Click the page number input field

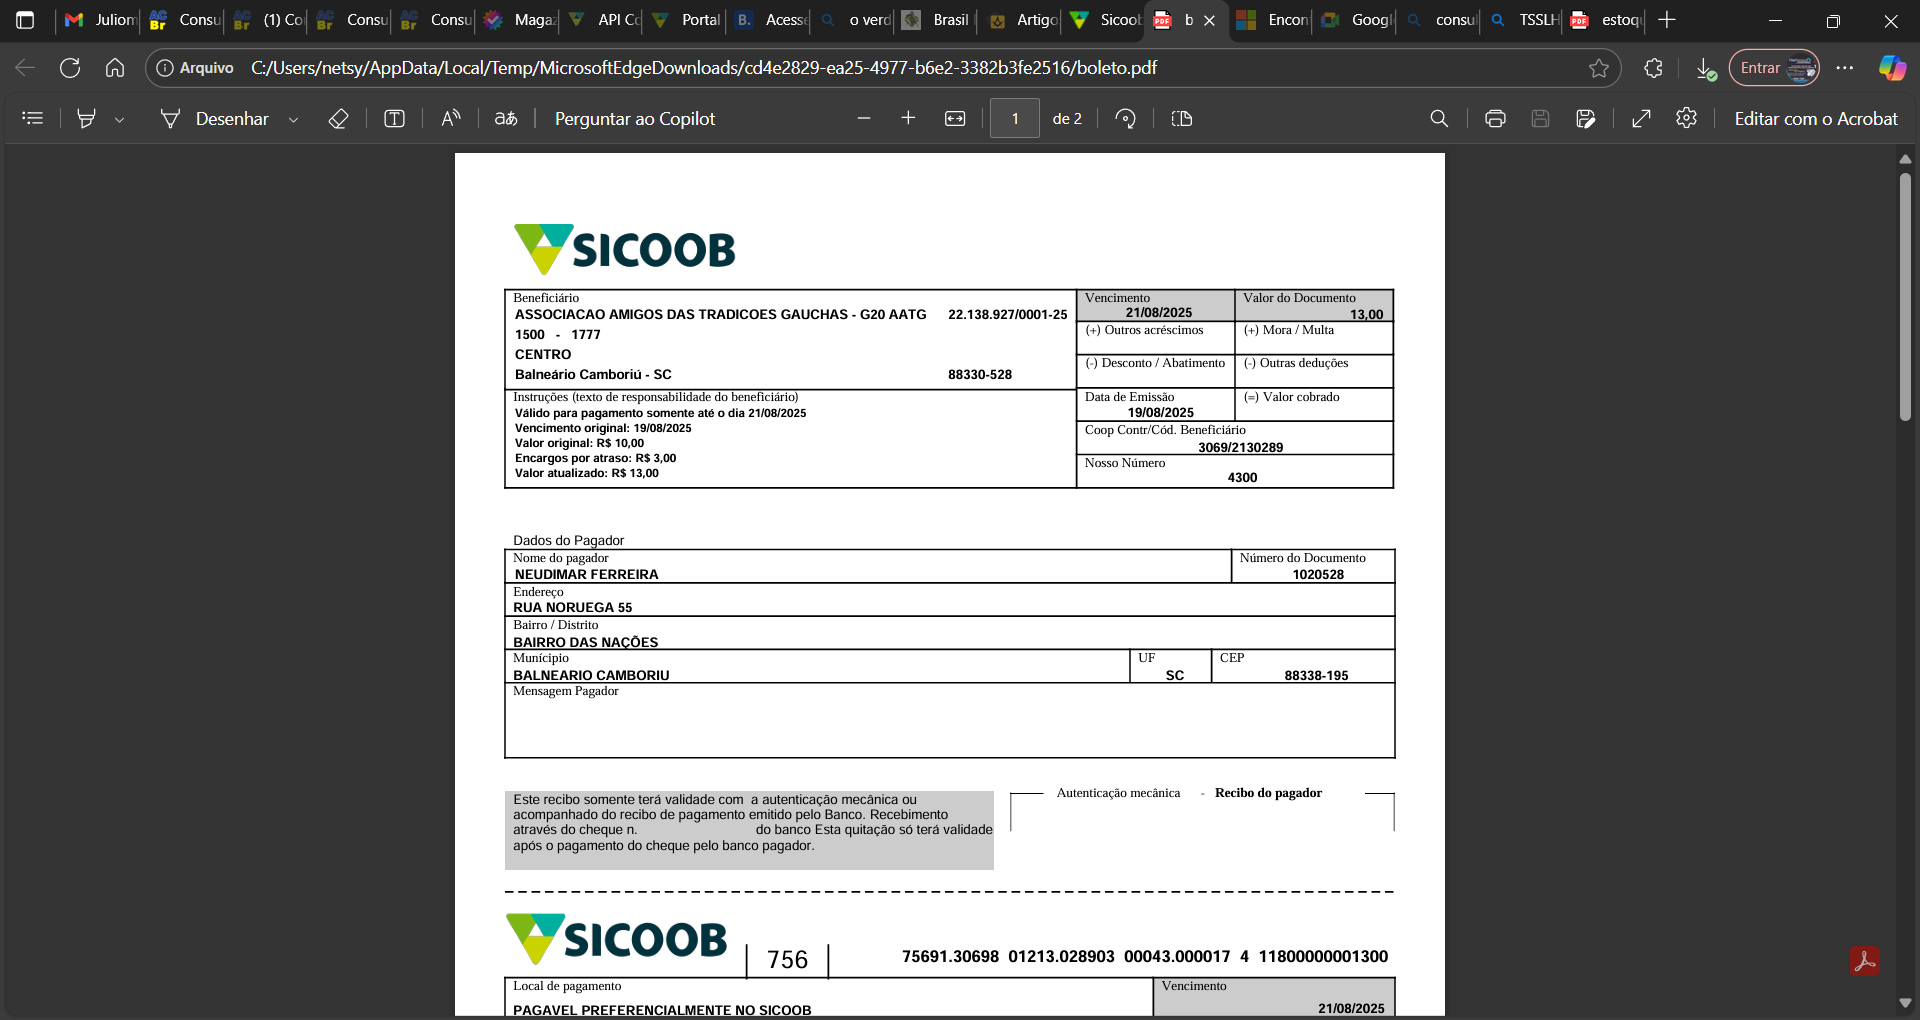[1015, 118]
